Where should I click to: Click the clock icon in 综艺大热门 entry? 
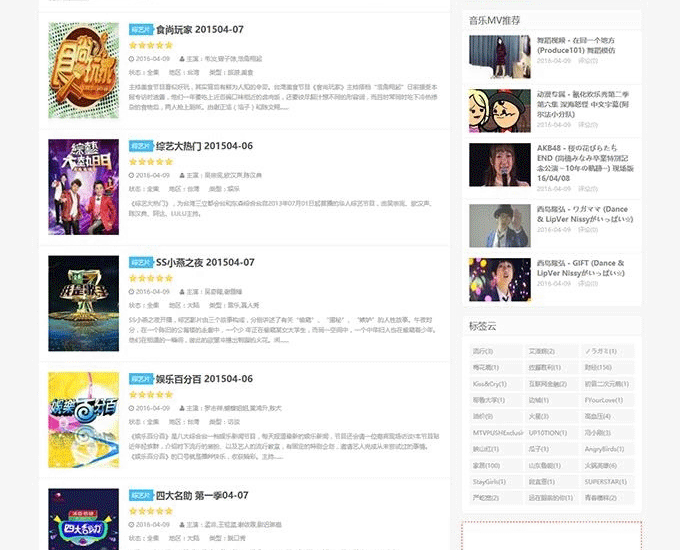(x=131, y=175)
